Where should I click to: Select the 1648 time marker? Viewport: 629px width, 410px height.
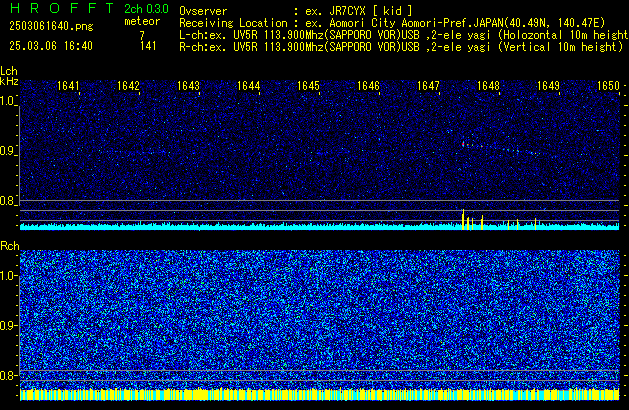(488, 86)
